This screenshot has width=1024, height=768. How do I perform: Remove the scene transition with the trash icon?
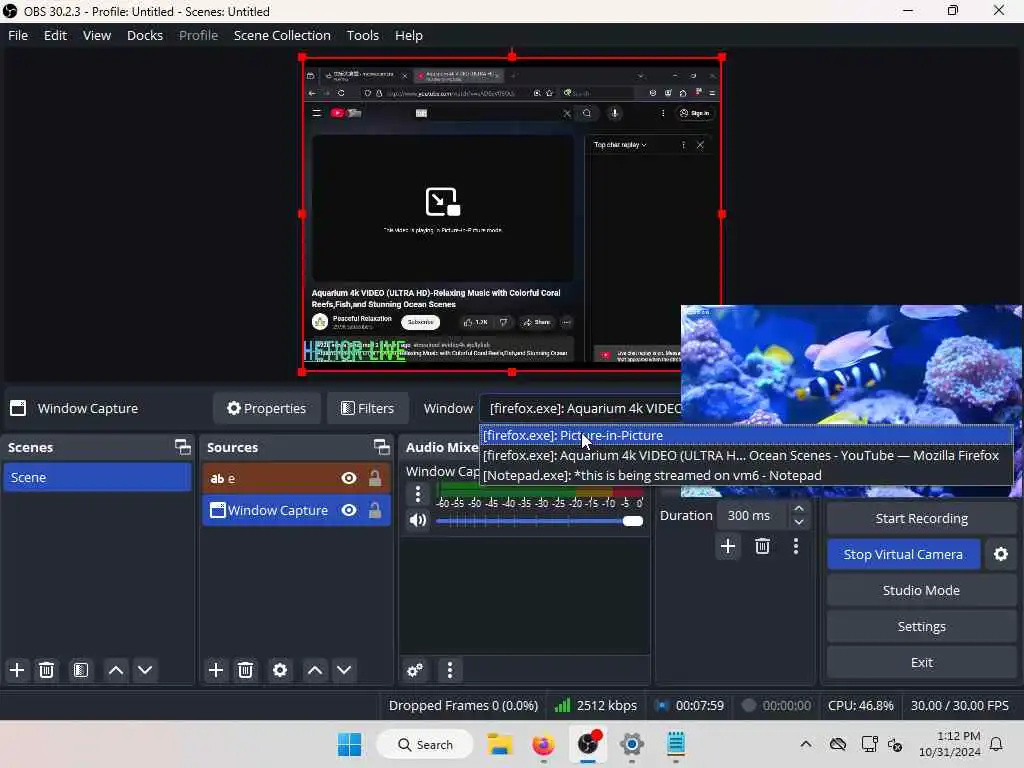(762, 546)
